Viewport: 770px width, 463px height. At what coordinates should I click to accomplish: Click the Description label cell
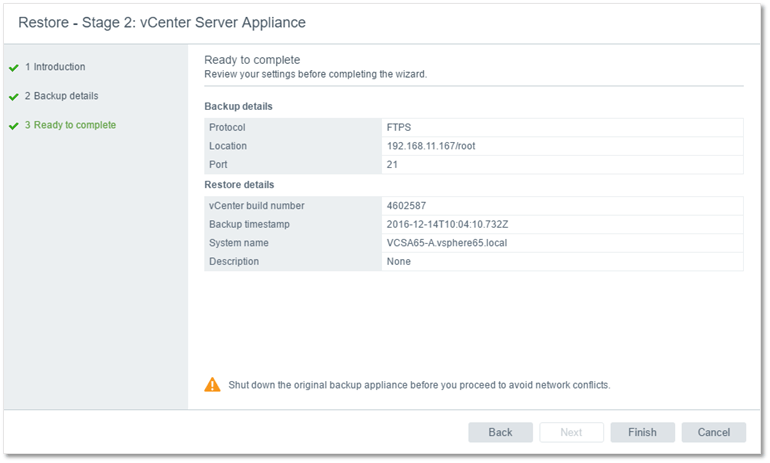[x=293, y=262]
